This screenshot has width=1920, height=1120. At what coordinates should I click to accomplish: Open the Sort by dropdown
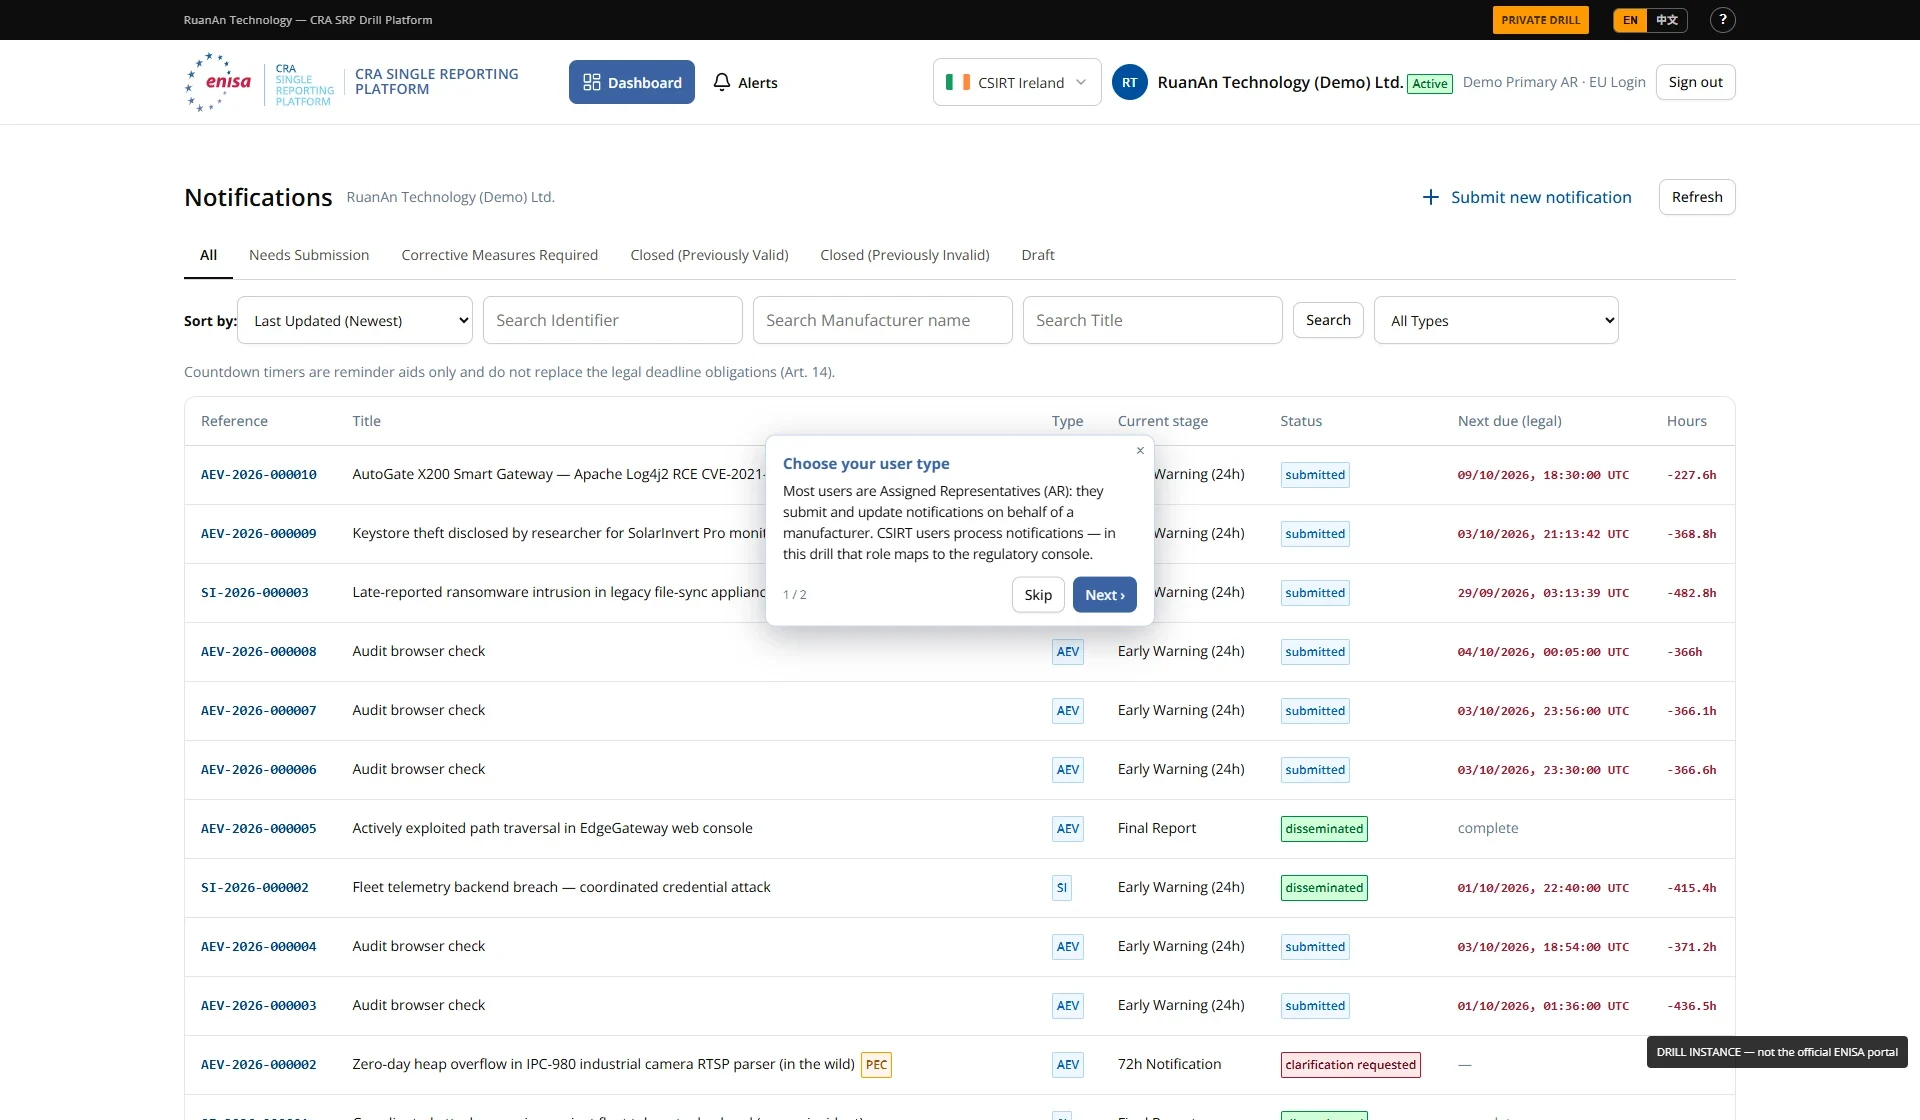[x=355, y=320]
